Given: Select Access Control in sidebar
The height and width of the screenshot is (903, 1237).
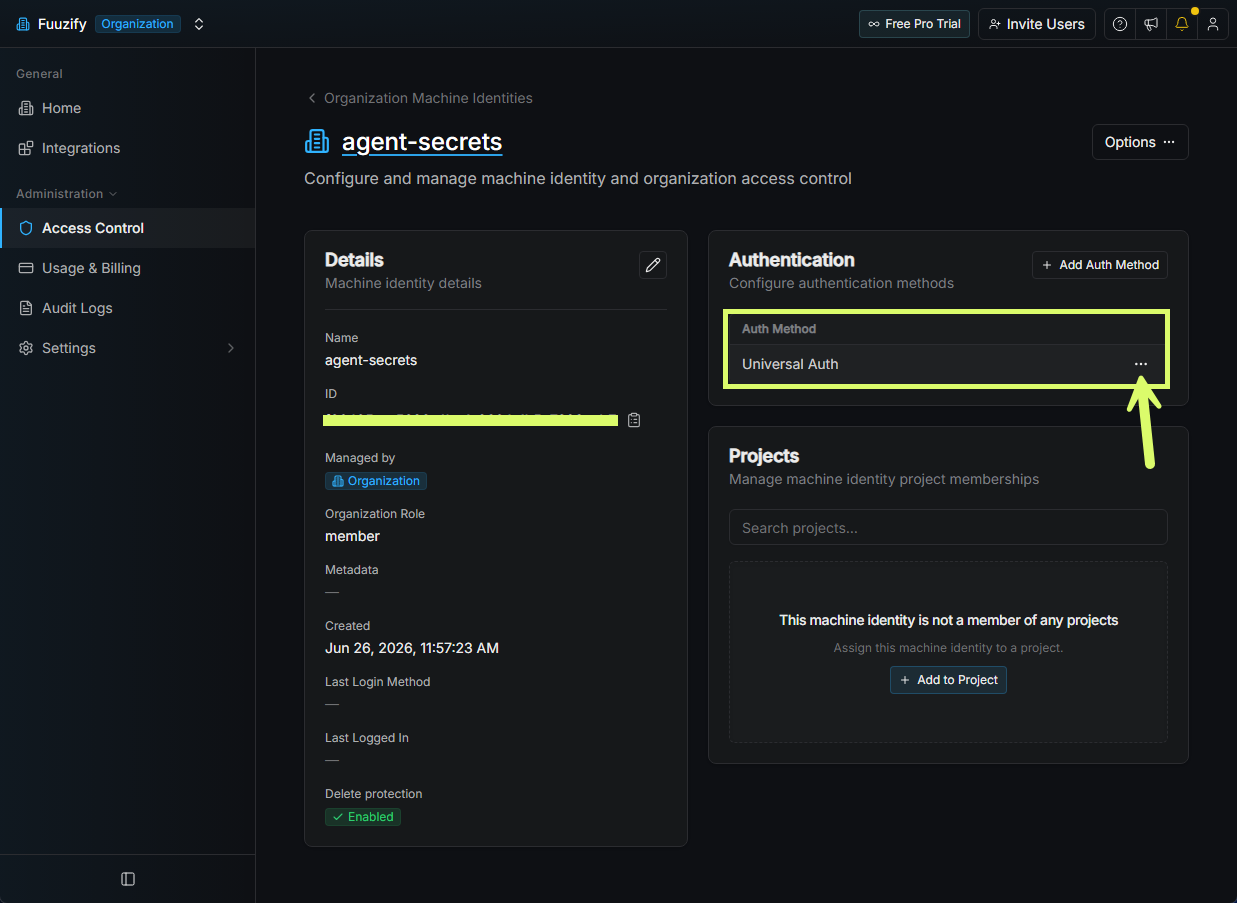Looking at the screenshot, I should [x=128, y=228].
